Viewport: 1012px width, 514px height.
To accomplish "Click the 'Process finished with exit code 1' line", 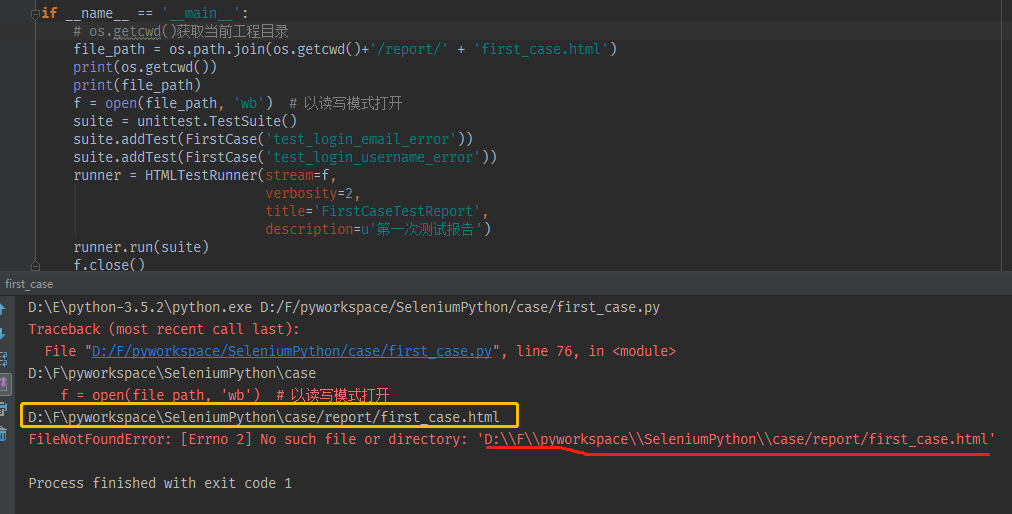I will 160,483.
